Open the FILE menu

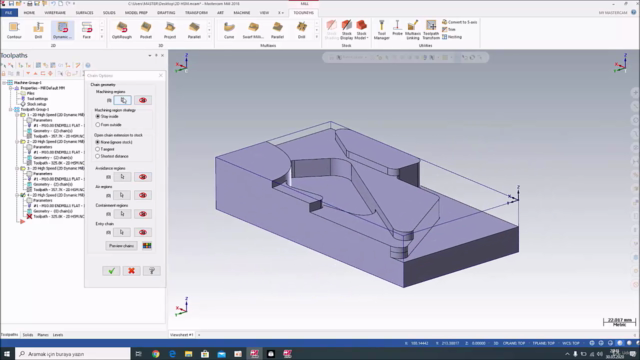pyautogui.click(x=9, y=13)
